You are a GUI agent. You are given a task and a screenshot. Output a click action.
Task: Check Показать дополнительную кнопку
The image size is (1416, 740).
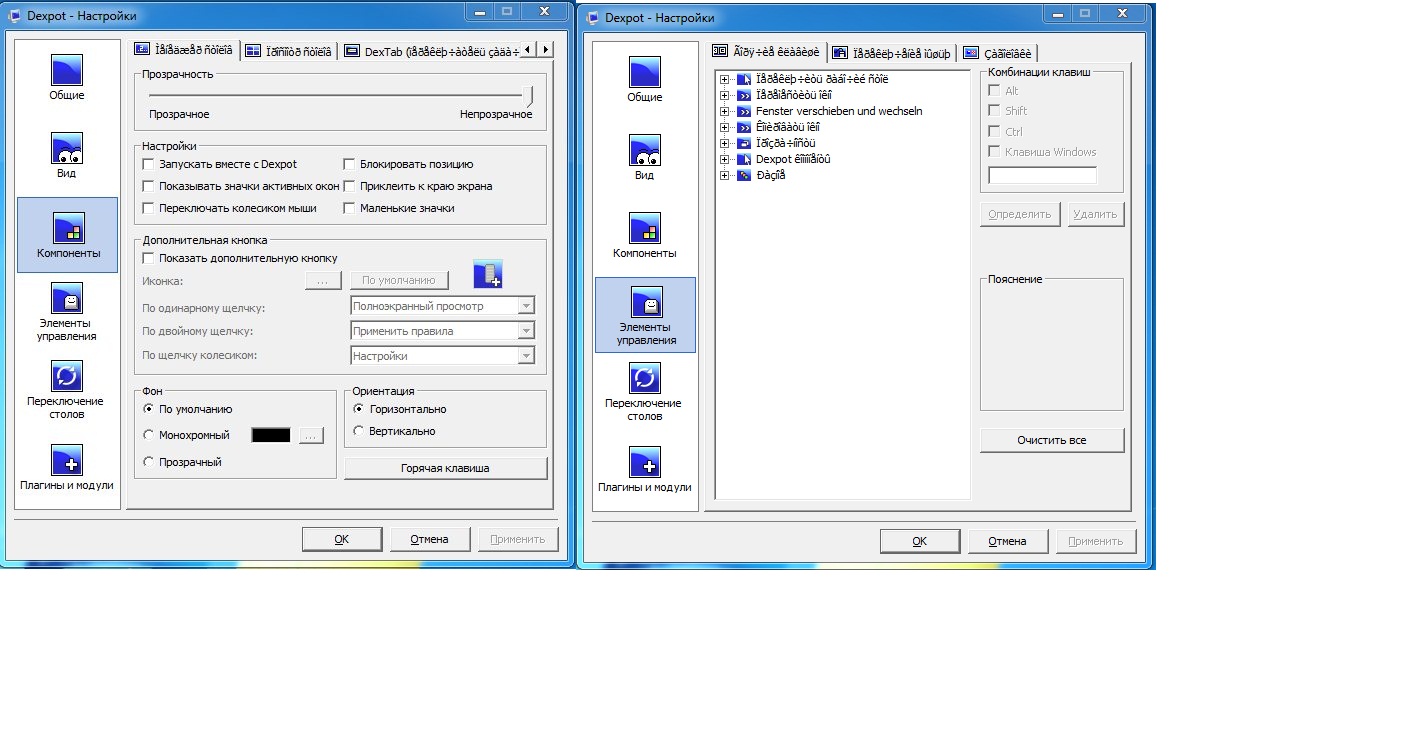click(x=148, y=258)
